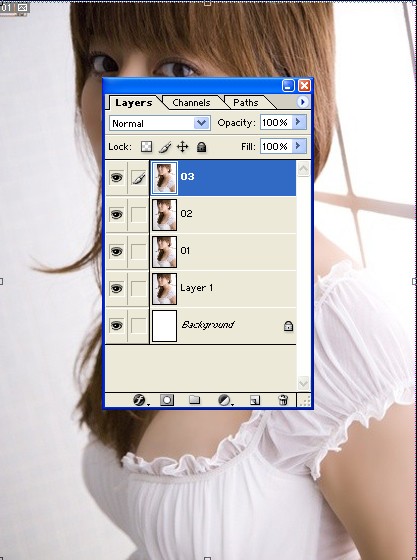The height and width of the screenshot is (560, 417).
Task: Minimize the Layers palette window
Action: click(x=288, y=86)
